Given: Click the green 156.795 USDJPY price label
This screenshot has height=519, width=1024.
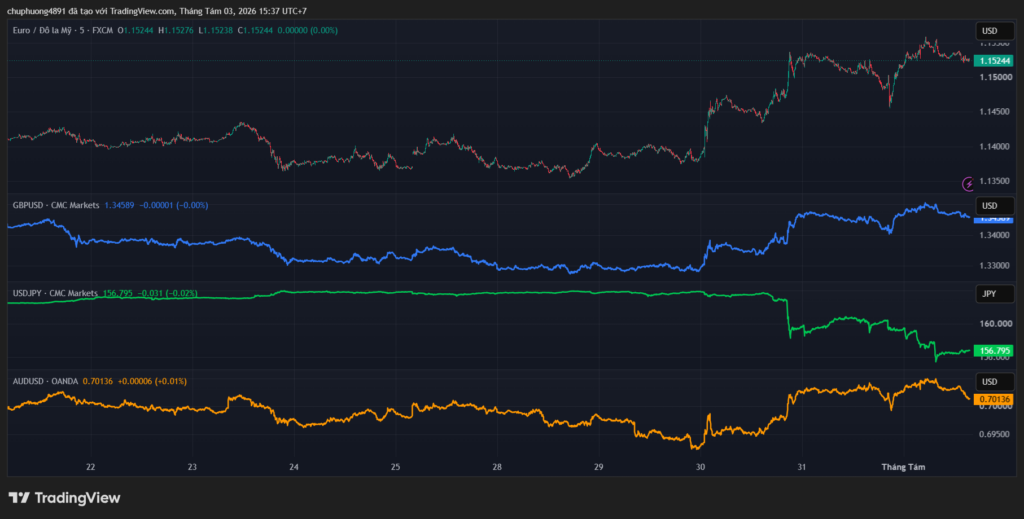Looking at the screenshot, I should click(x=993, y=351).
